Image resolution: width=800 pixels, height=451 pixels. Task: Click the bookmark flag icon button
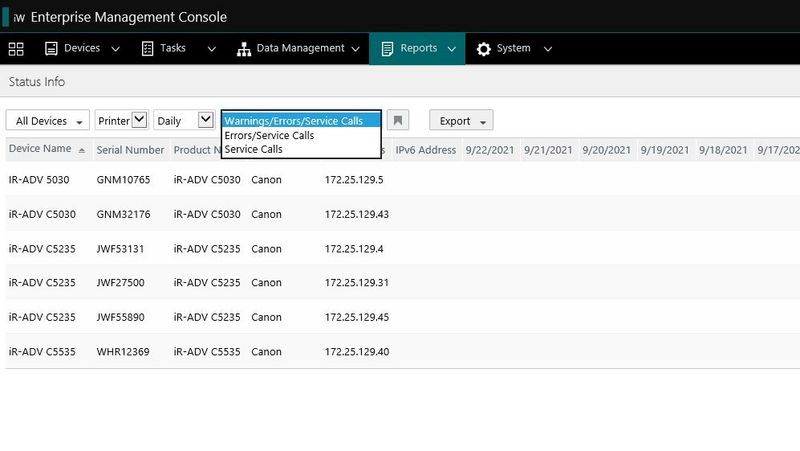point(398,120)
